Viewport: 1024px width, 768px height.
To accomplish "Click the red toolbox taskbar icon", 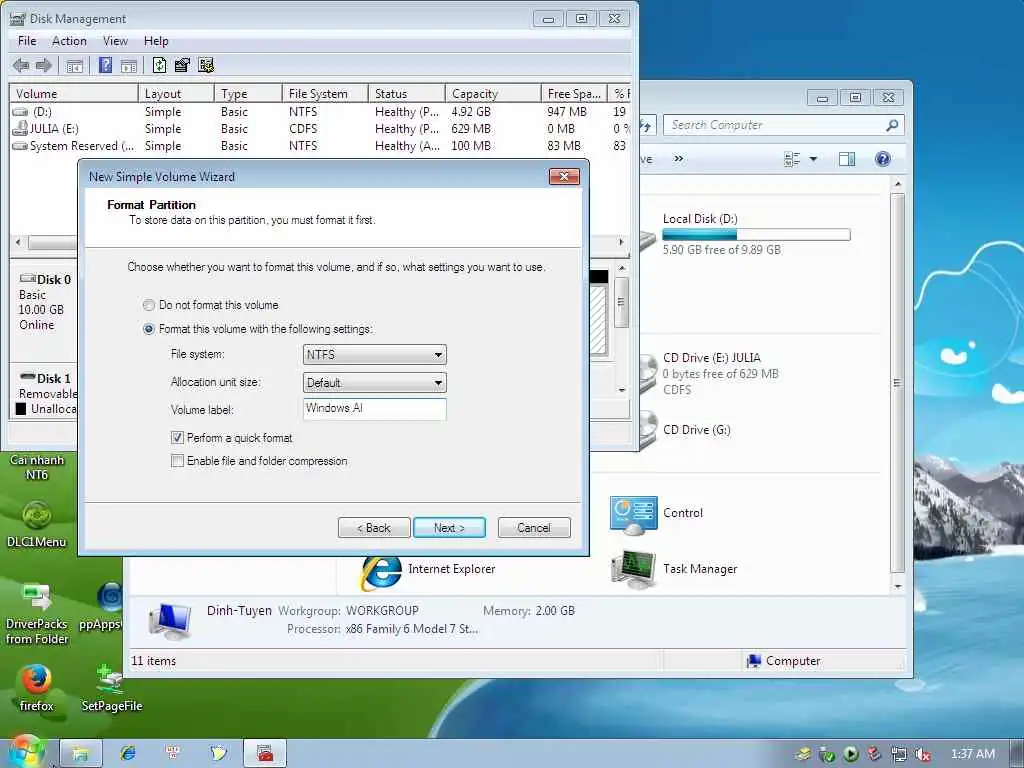I will (265, 753).
